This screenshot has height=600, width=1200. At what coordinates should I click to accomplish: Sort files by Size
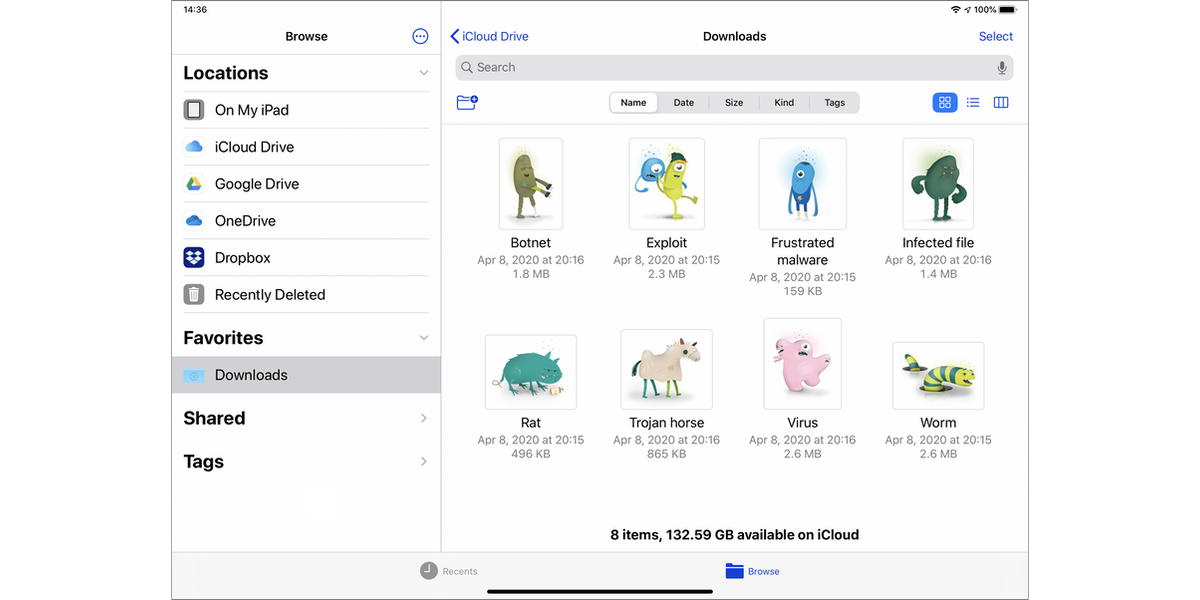click(734, 102)
